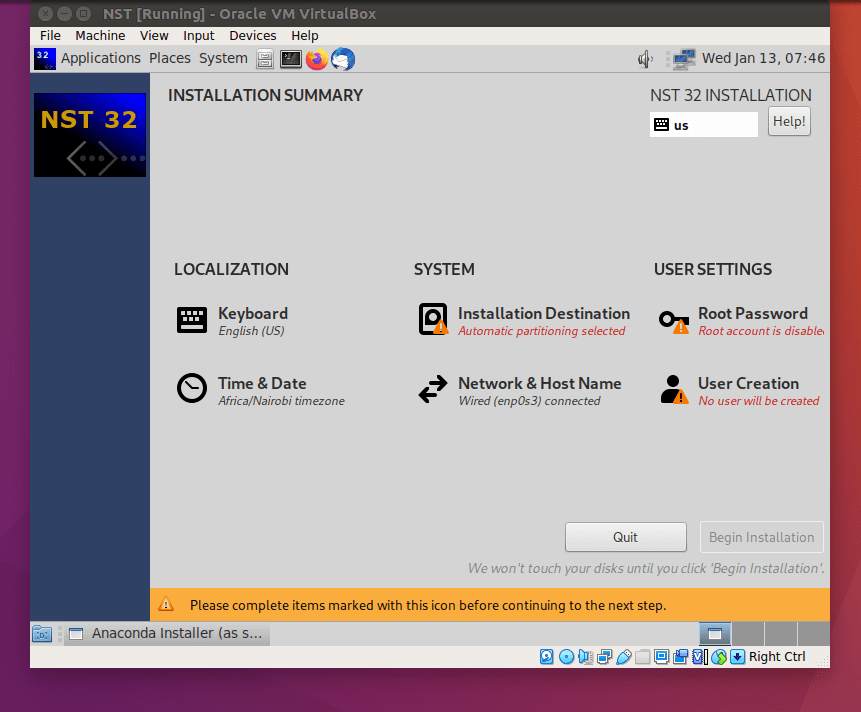Click VirtualBox optical disk indicator
Screen dimensions: 861x712
coord(566,657)
